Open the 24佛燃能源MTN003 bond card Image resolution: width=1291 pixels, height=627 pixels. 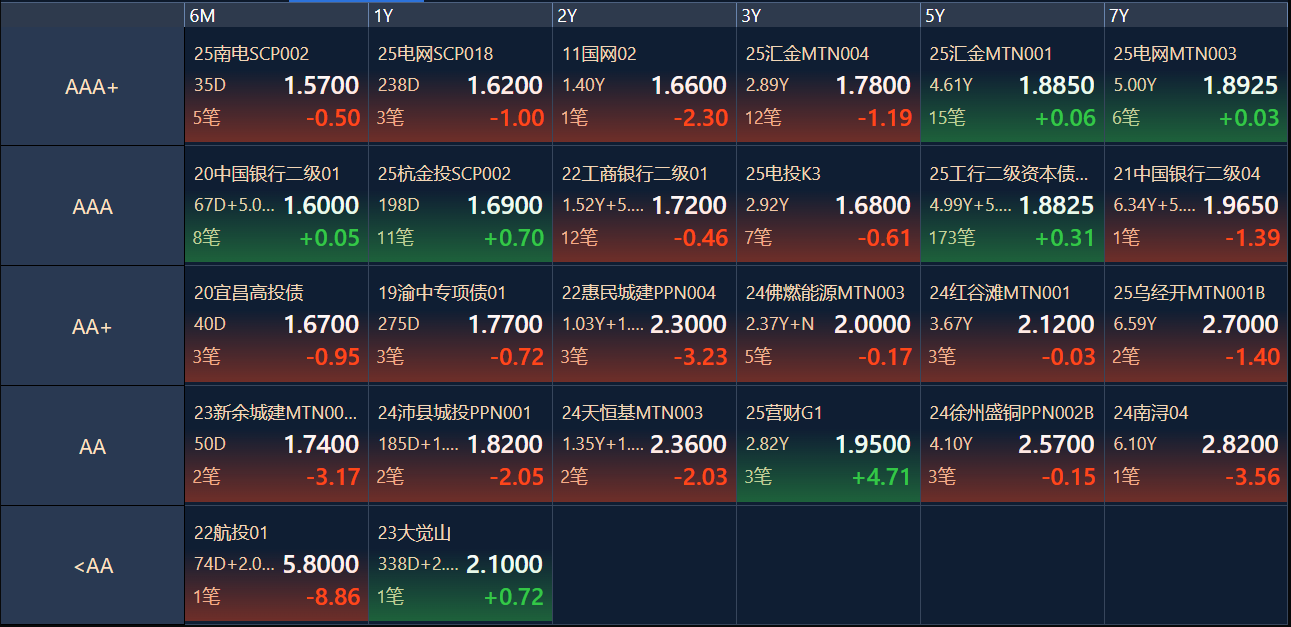coord(829,326)
